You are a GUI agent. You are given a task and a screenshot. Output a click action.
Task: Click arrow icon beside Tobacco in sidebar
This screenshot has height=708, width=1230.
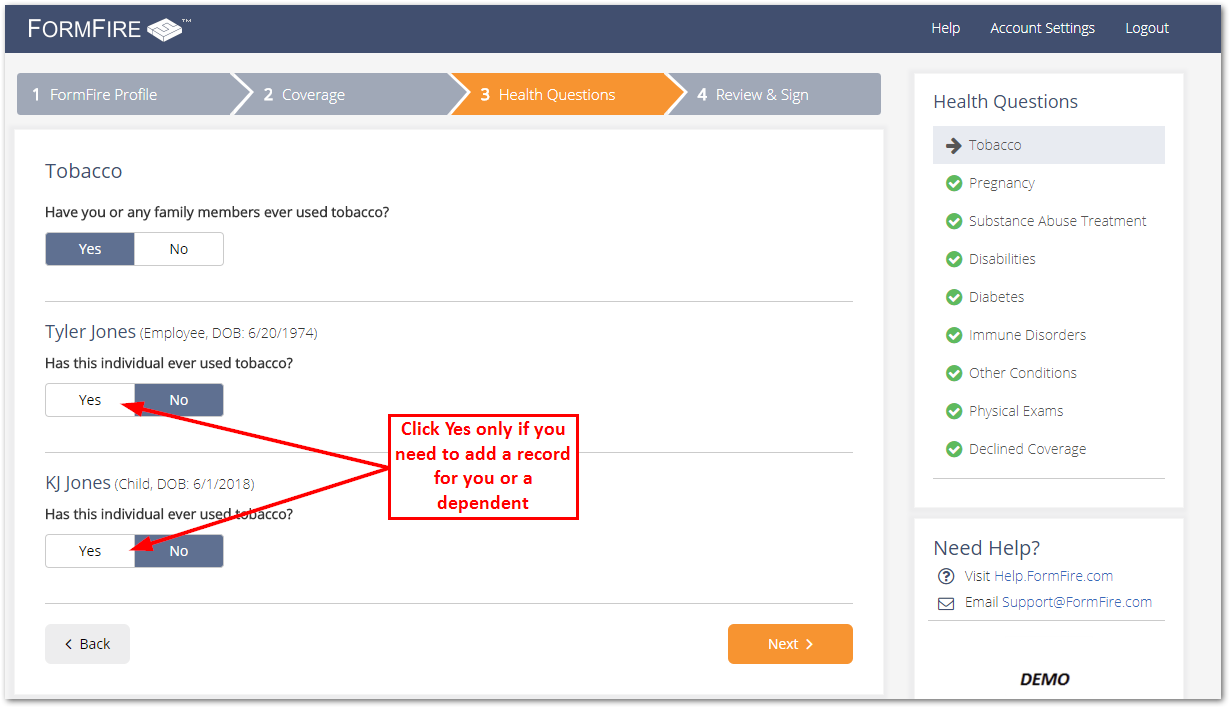[x=953, y=145]
